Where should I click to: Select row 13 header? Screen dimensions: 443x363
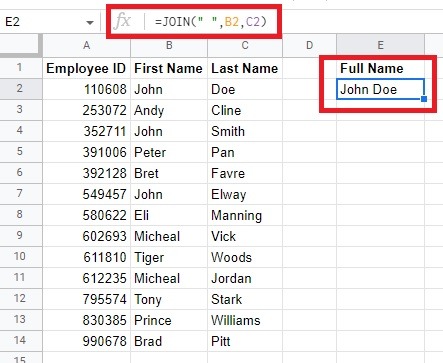click(x=21, y=320)
